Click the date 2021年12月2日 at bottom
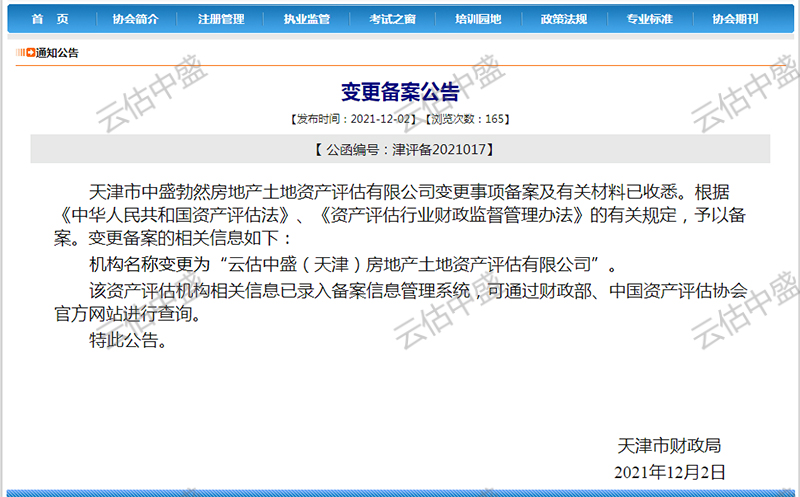 click(x=669, y=472)
